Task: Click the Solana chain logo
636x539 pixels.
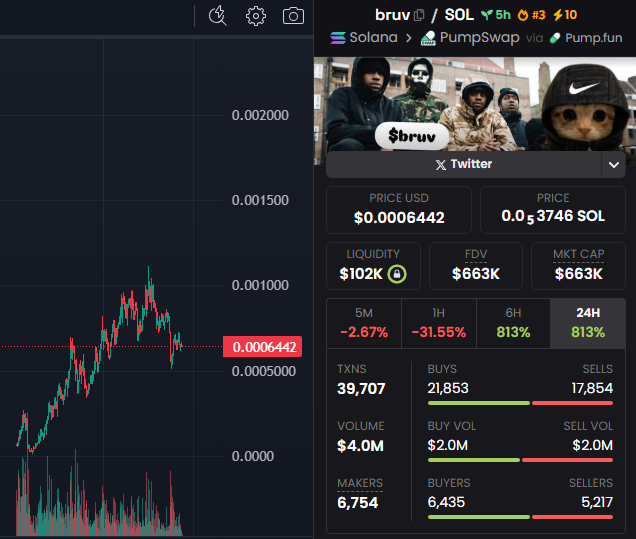Action: click(x=338, y=38)
